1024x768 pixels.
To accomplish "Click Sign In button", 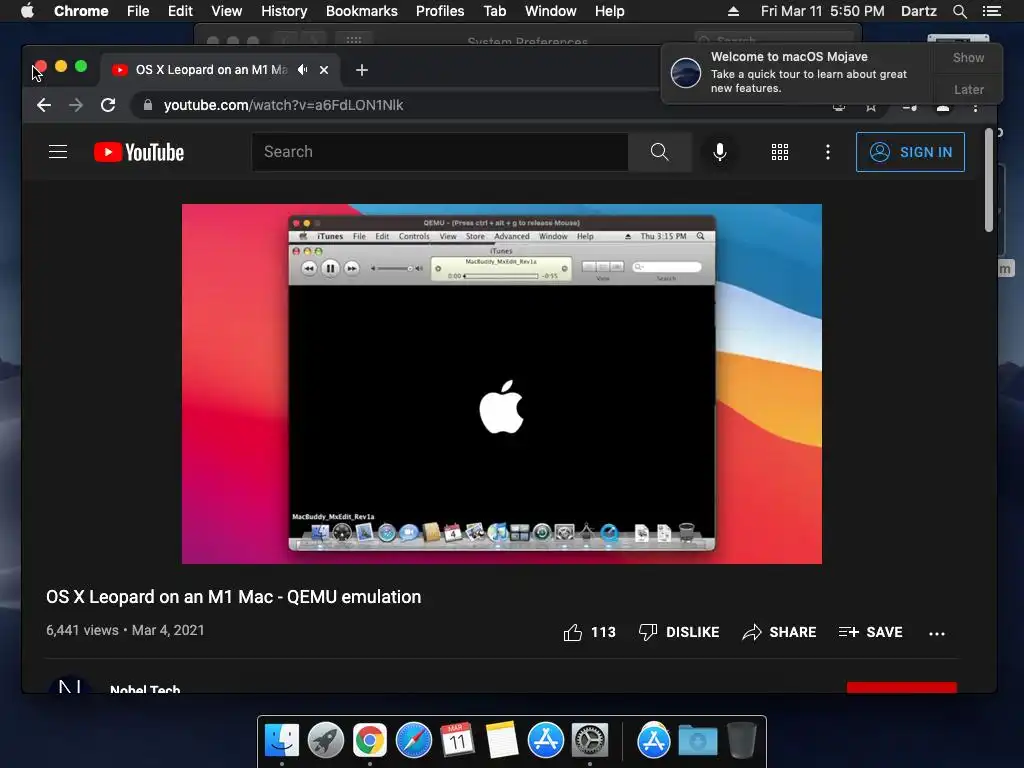I will tap(910, 152).
